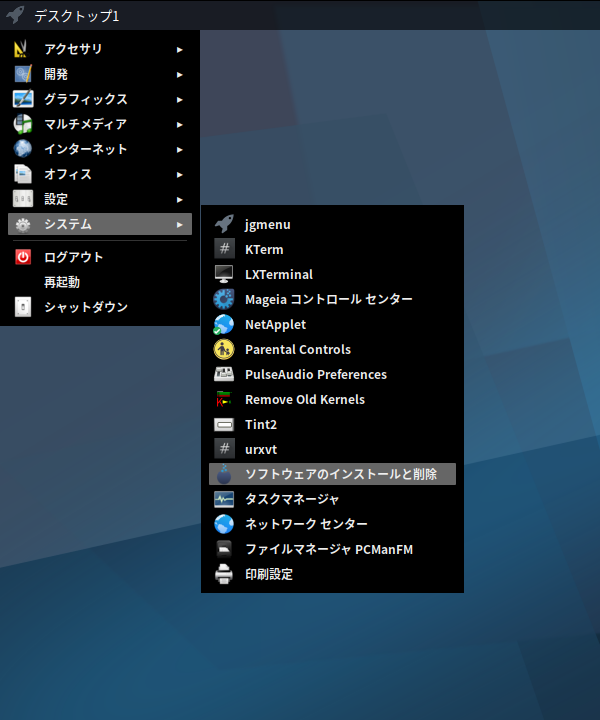The width and height of the screenshot is (600, 720).
Task: Open the インターネット menu category
Action: click(100, 149)
